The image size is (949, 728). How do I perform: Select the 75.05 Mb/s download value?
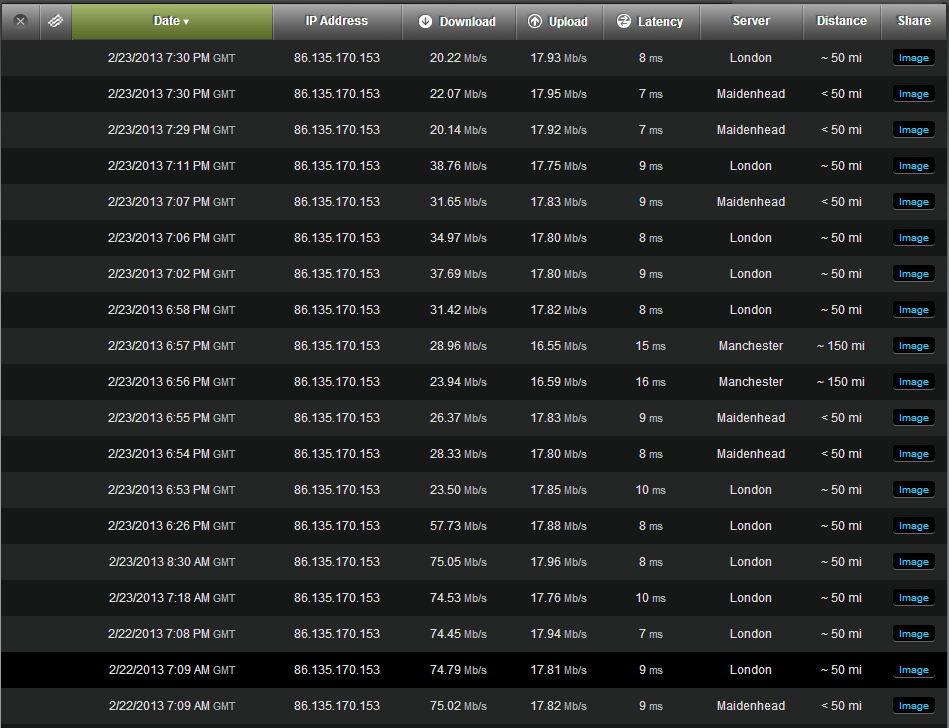click(x=458, y=562)
